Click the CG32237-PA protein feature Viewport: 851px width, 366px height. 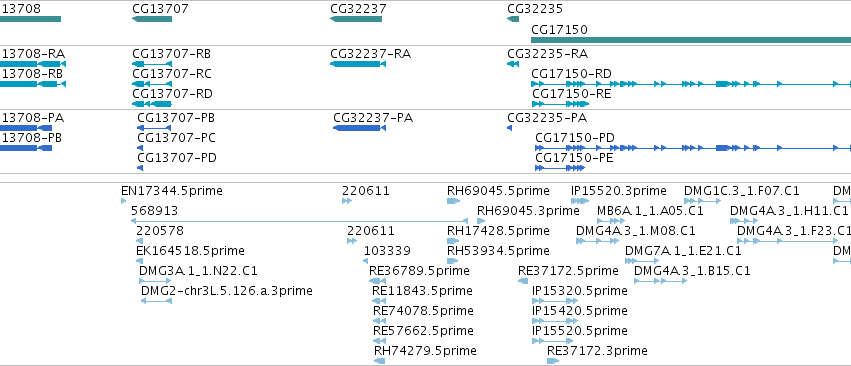click(x=359, y=128)
